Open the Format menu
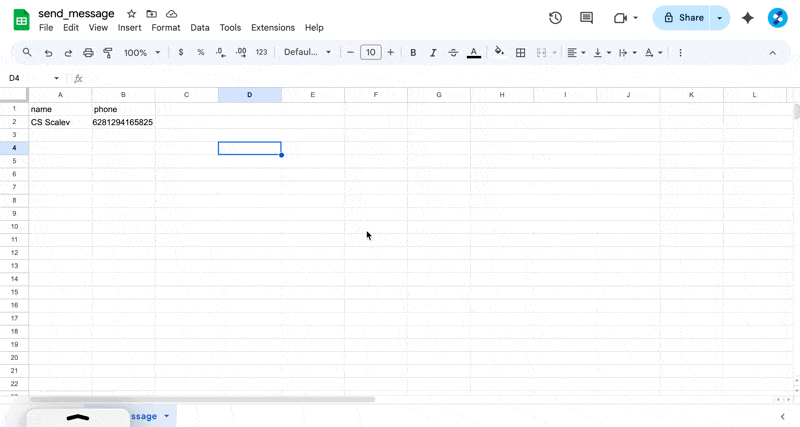 (166, 28)
